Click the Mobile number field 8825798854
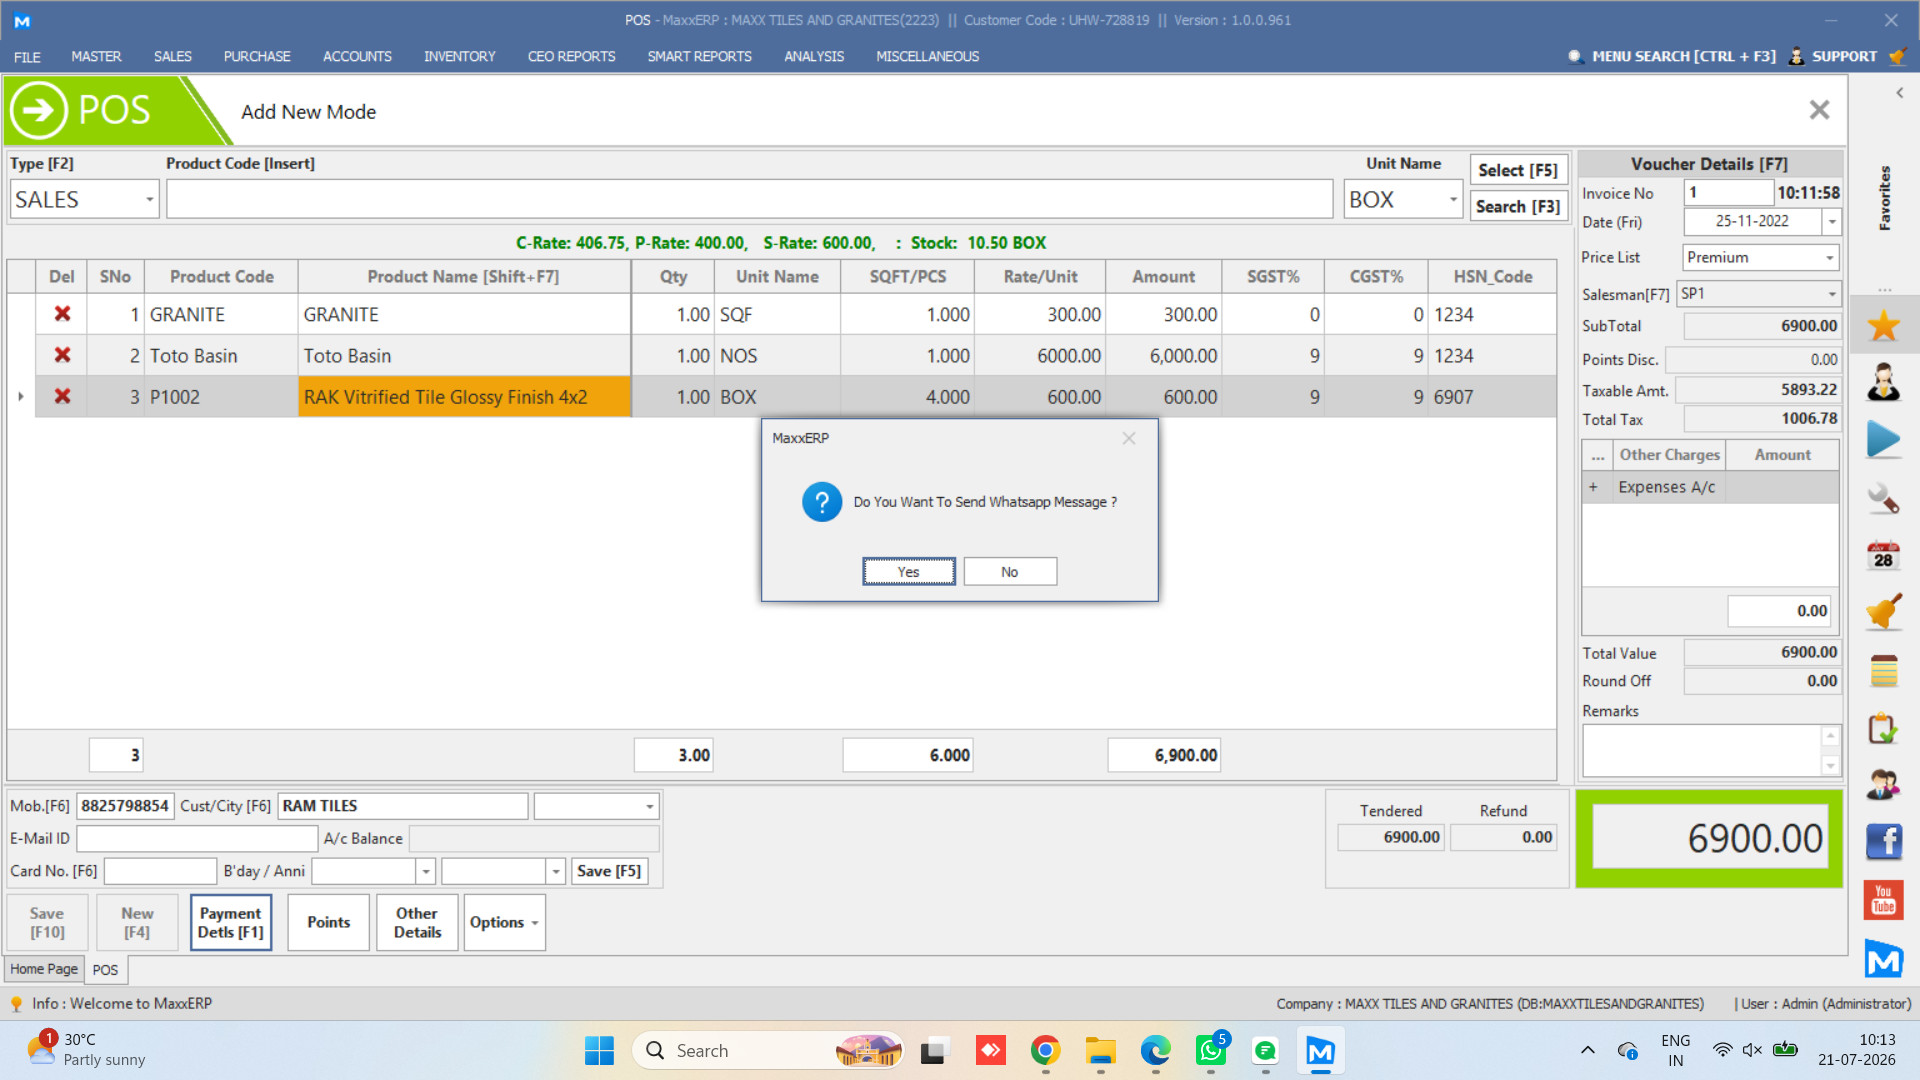The height and width of the screenshot is (1080, 1920). (125, 806)
